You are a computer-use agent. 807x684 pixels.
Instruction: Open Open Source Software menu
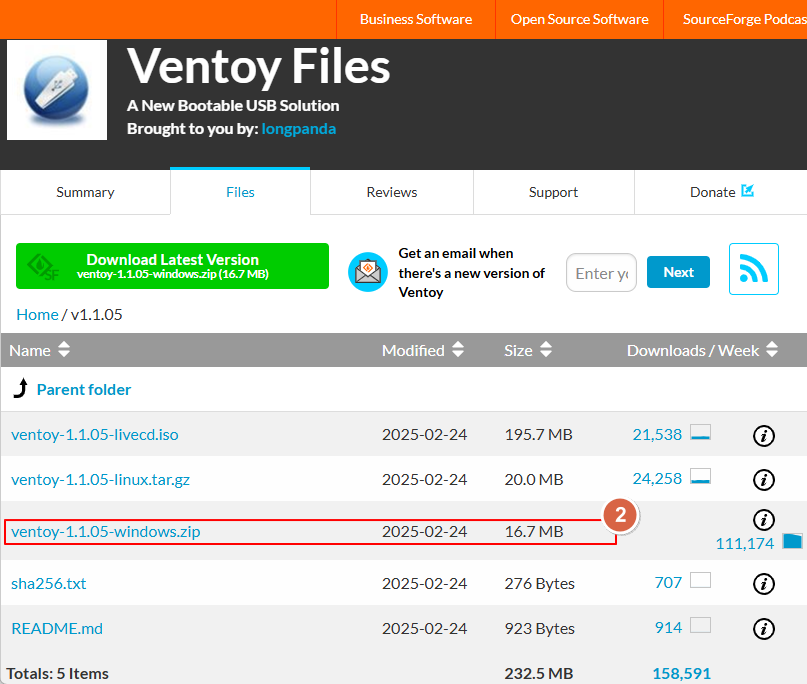tap(580, 19)
